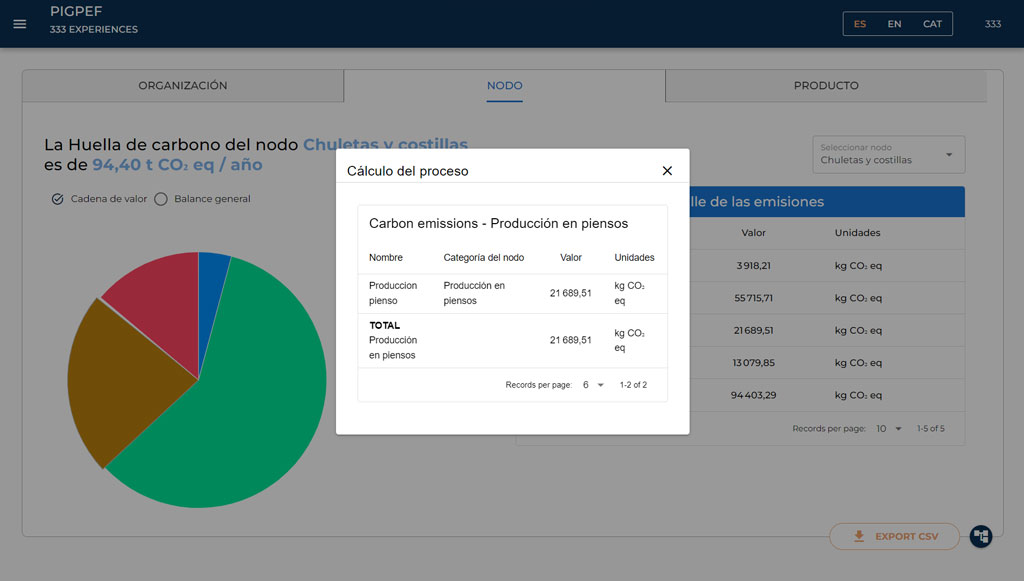Click the 333 user label in header

point(992,24)
